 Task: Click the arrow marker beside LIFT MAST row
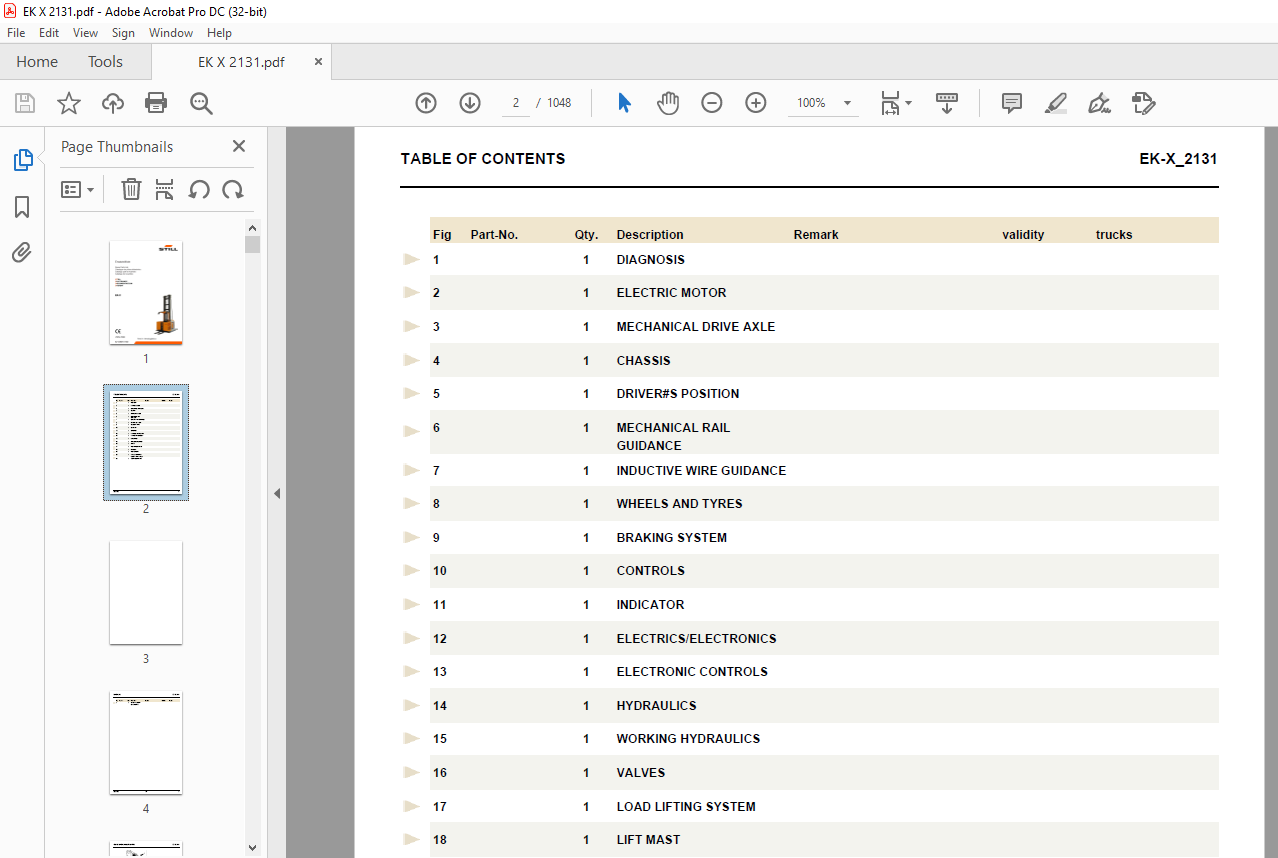(x=411, y=839)
